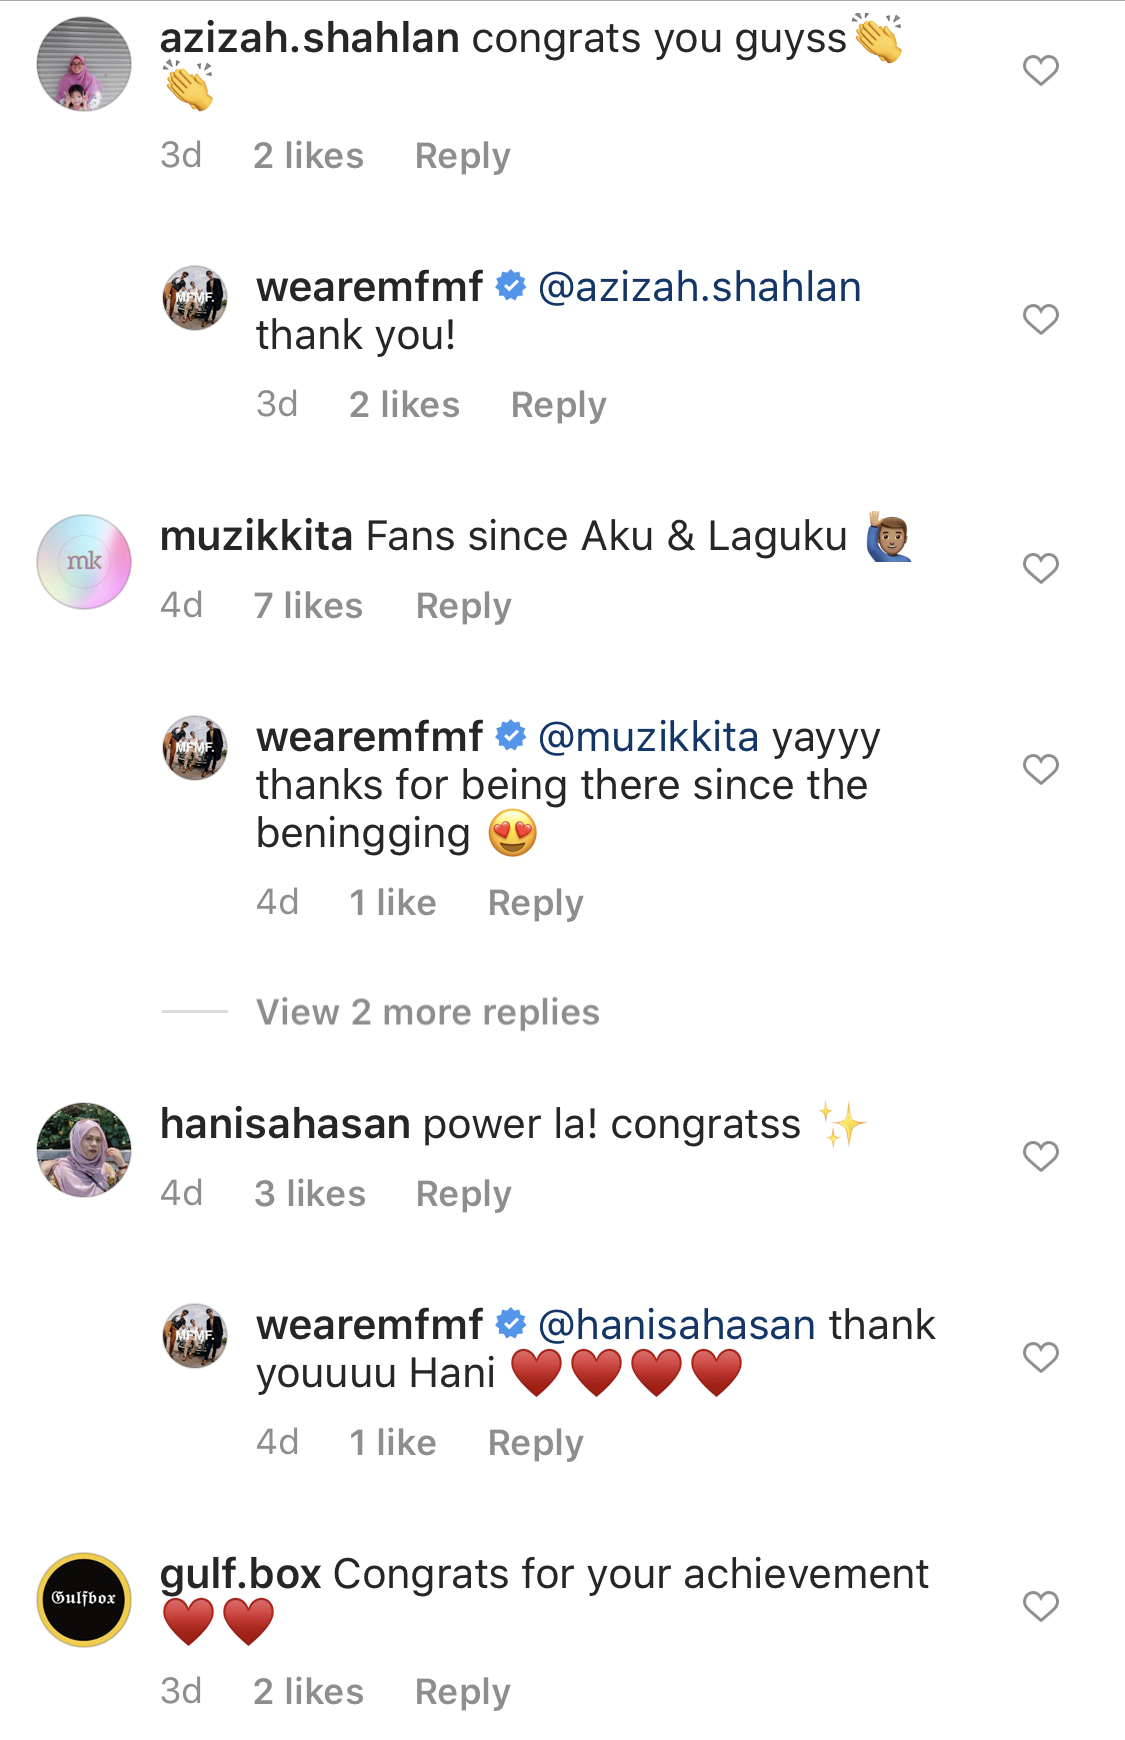Open the @azizah.shahlan mention link
Viewport: 1125px width, 1740px height.
[x=699, y=287]
